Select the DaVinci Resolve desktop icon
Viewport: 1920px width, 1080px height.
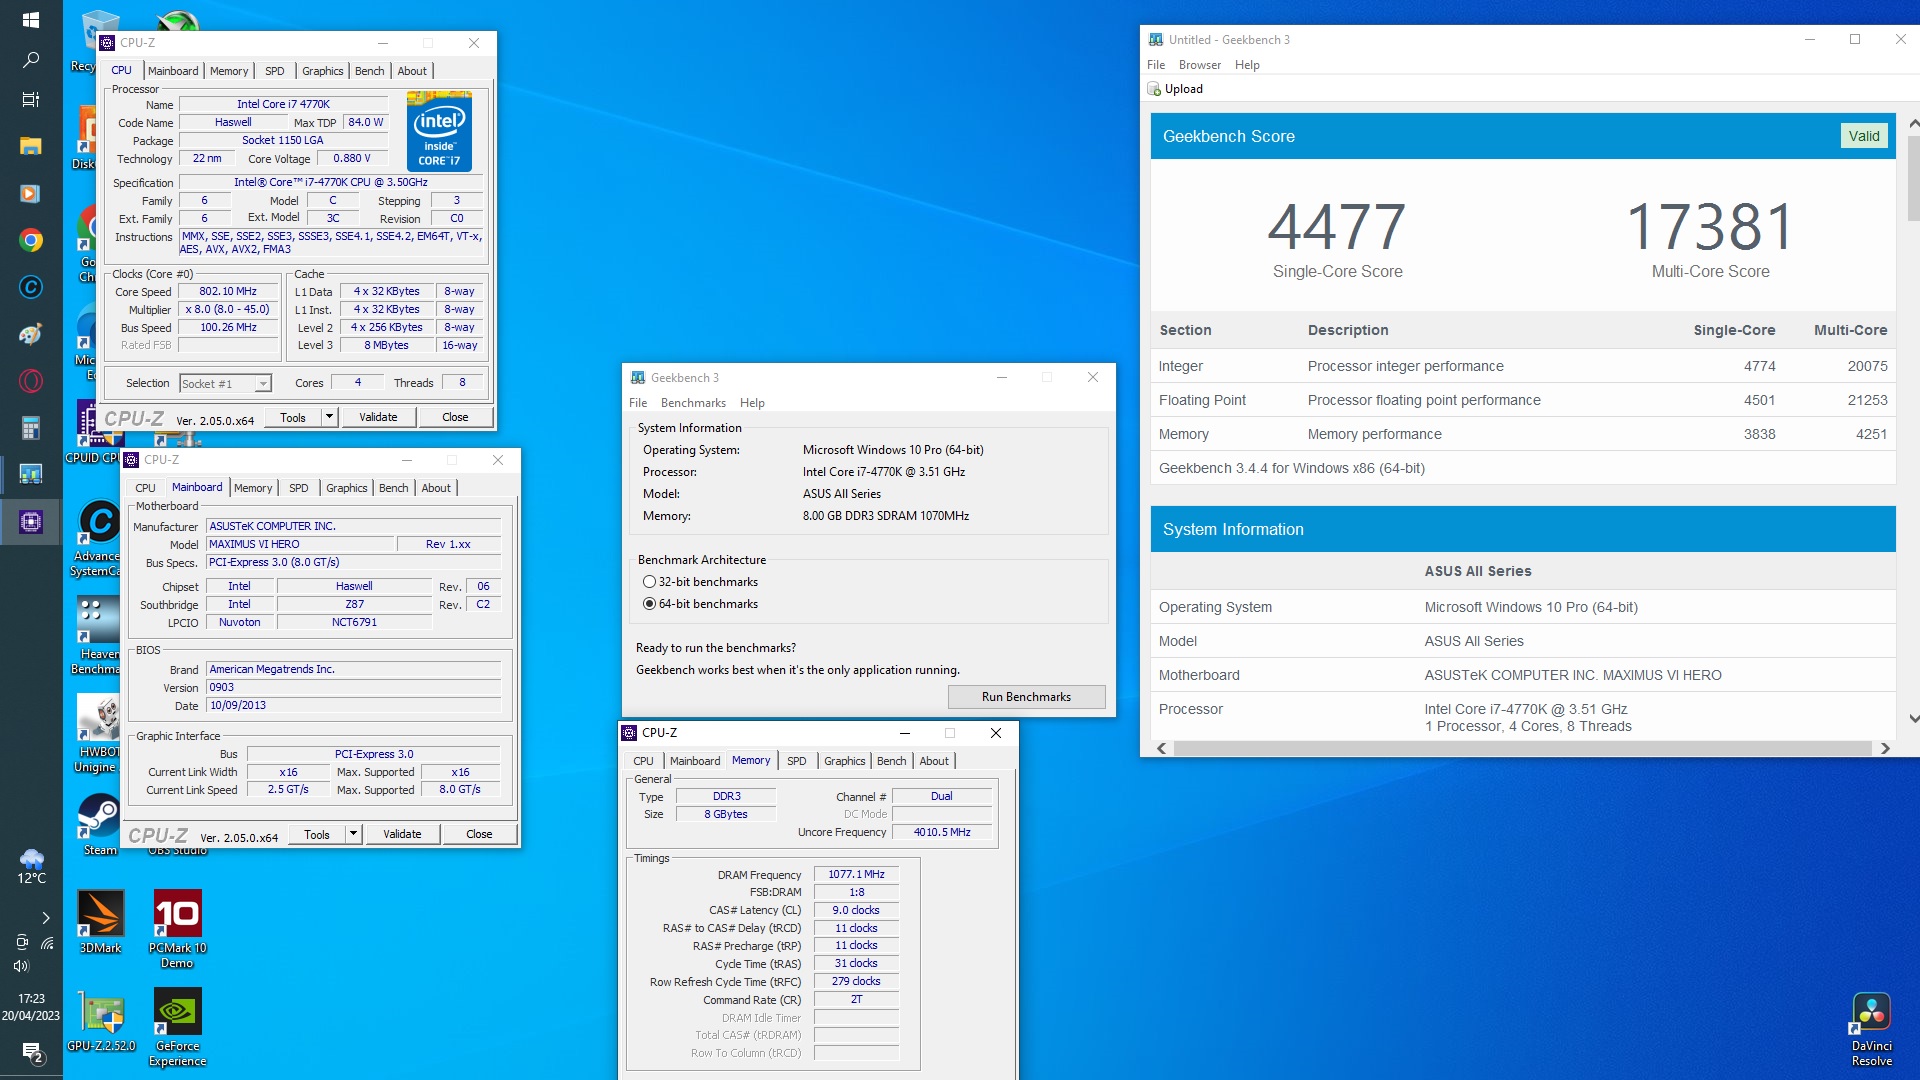click(x=1871, y=1028)
